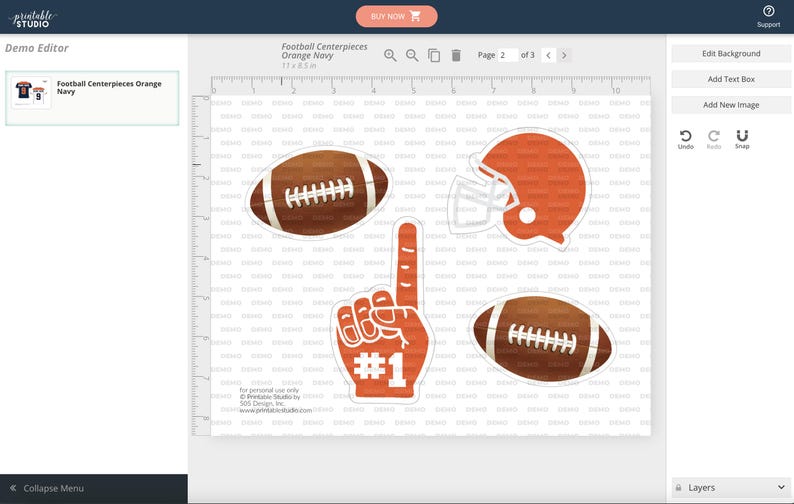Open Support help icon
Screen dimensions: 794x504
pos(769,16)
